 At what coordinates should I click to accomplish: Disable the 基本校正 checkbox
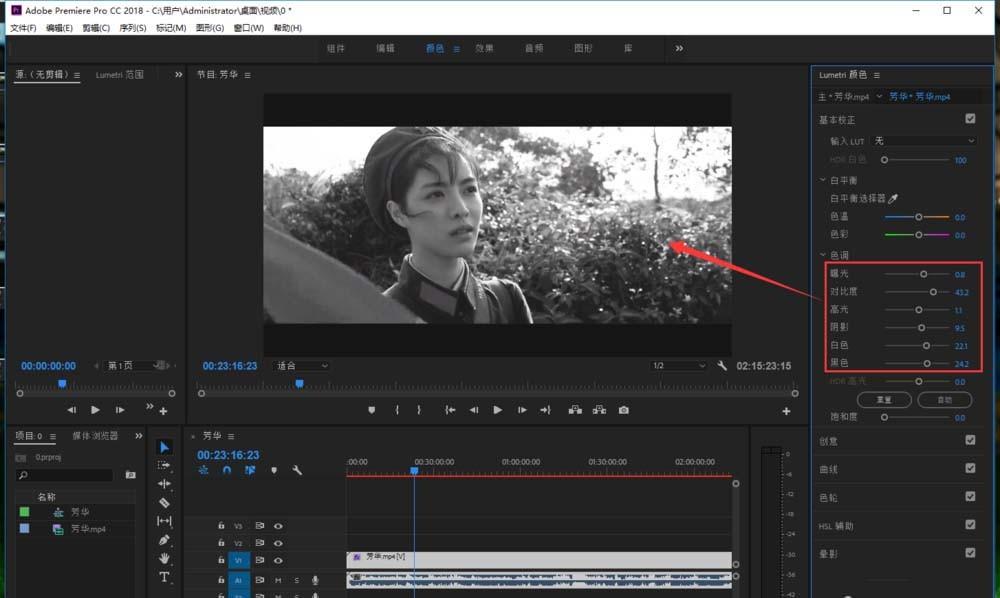tap(969, 118)
